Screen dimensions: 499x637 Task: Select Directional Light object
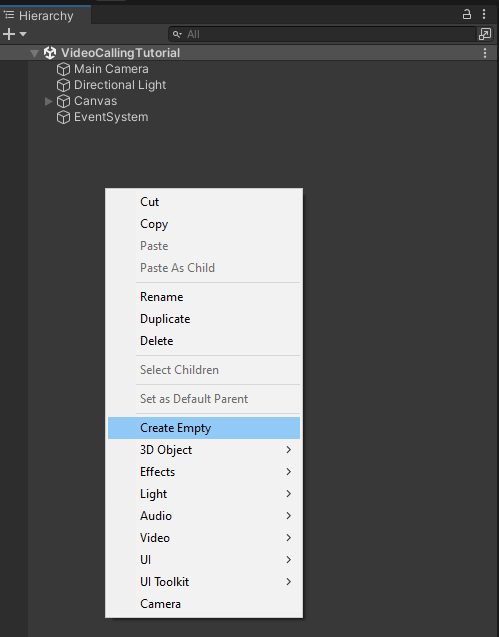click(120, 85)
